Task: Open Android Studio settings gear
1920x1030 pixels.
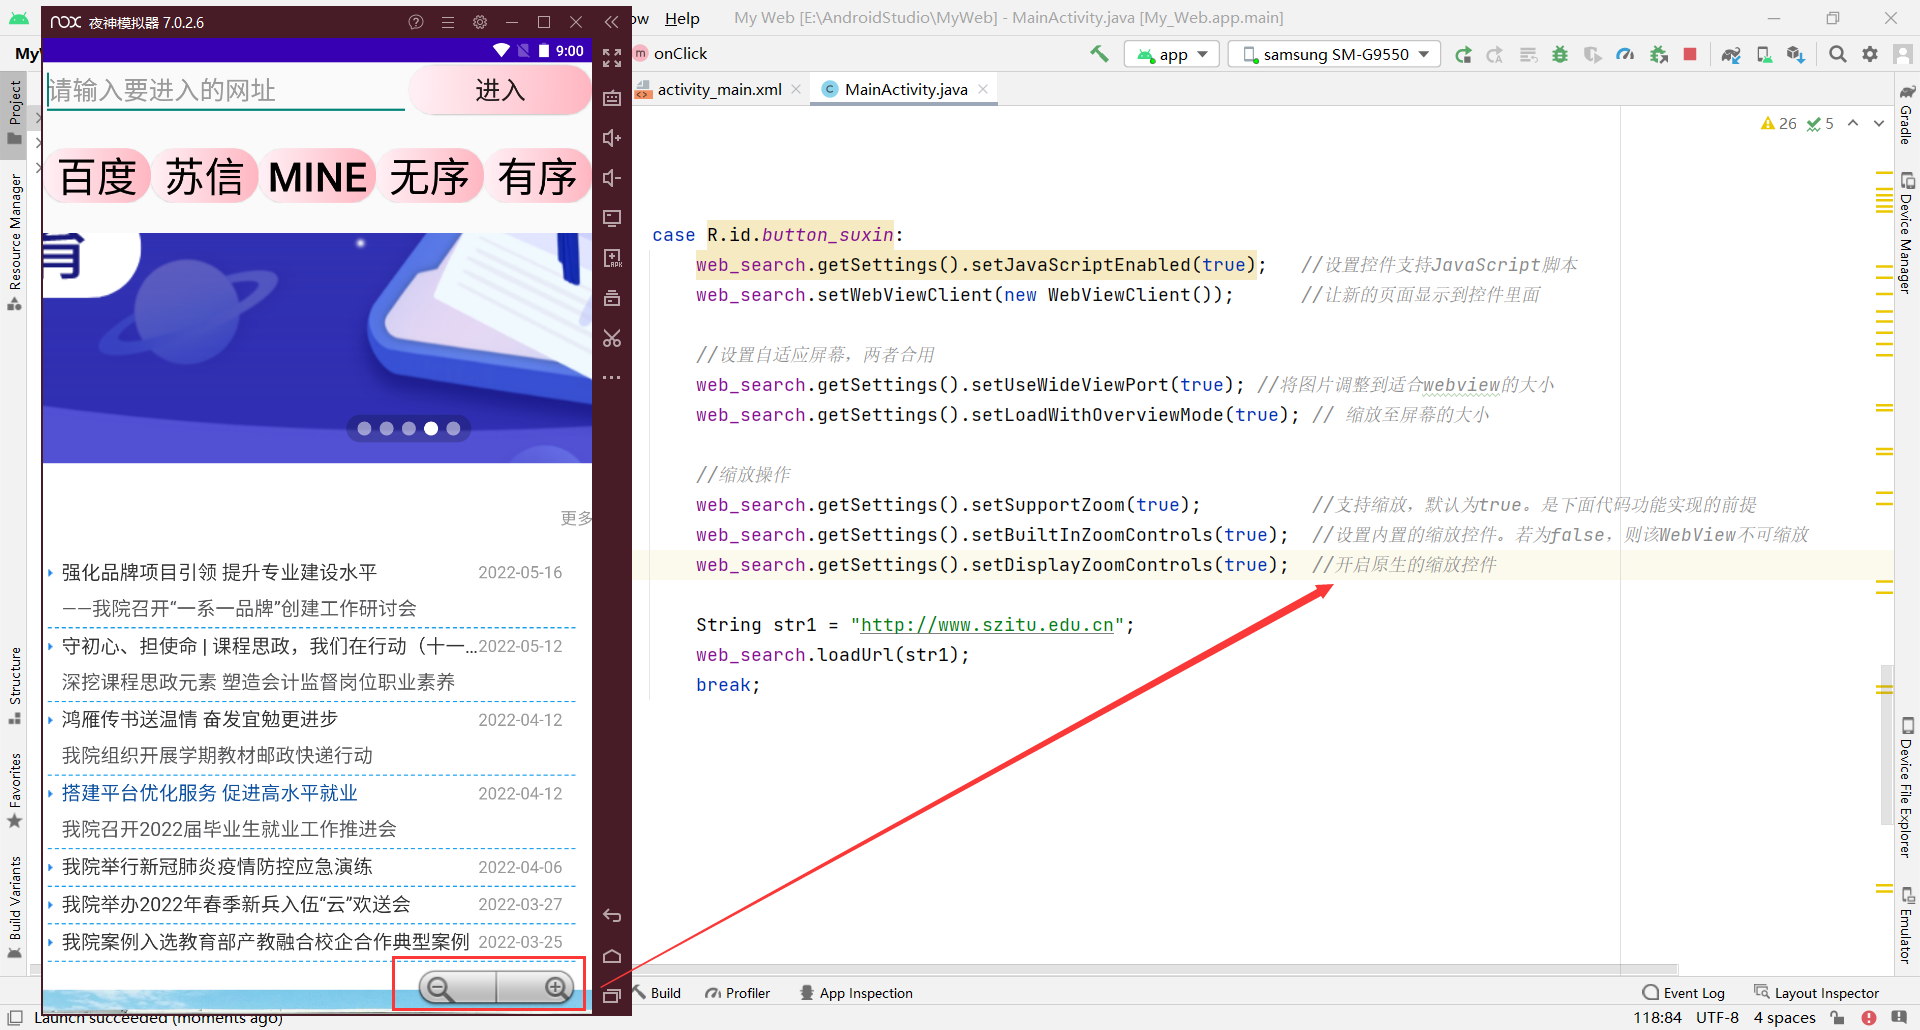Action: (x=1870, y=54)
